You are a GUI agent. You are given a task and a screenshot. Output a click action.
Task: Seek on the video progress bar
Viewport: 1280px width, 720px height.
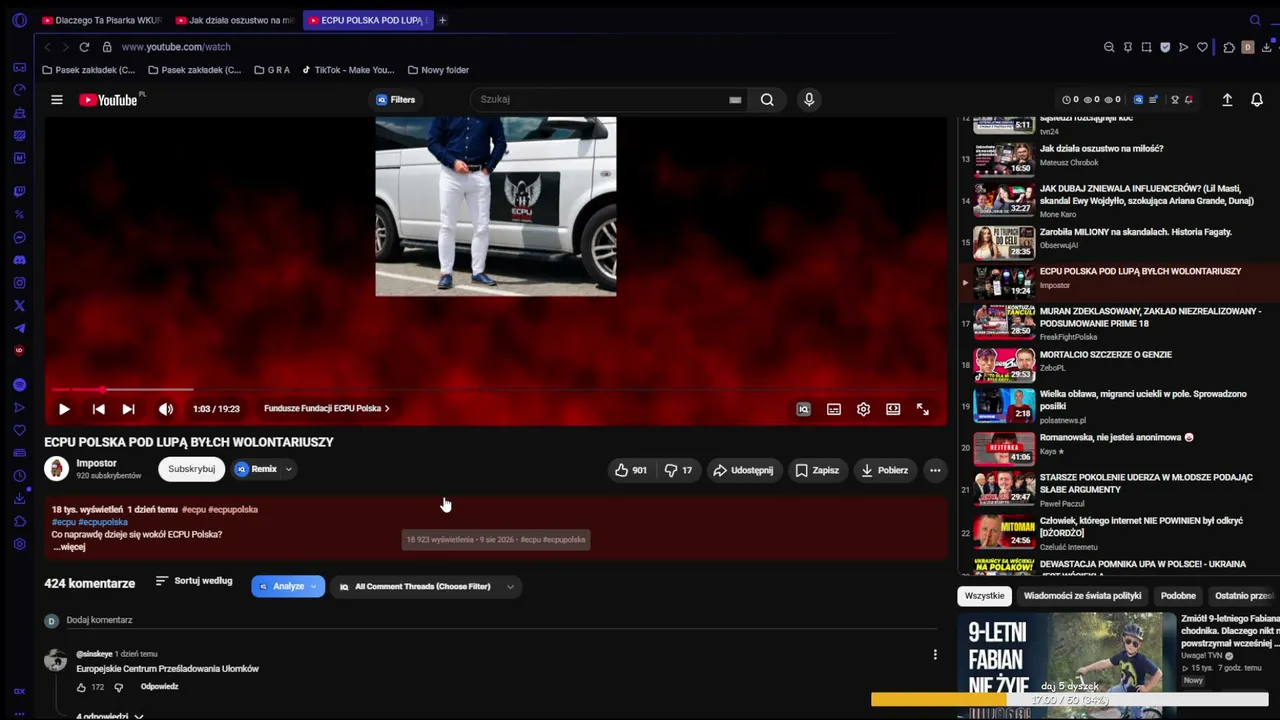496,389
